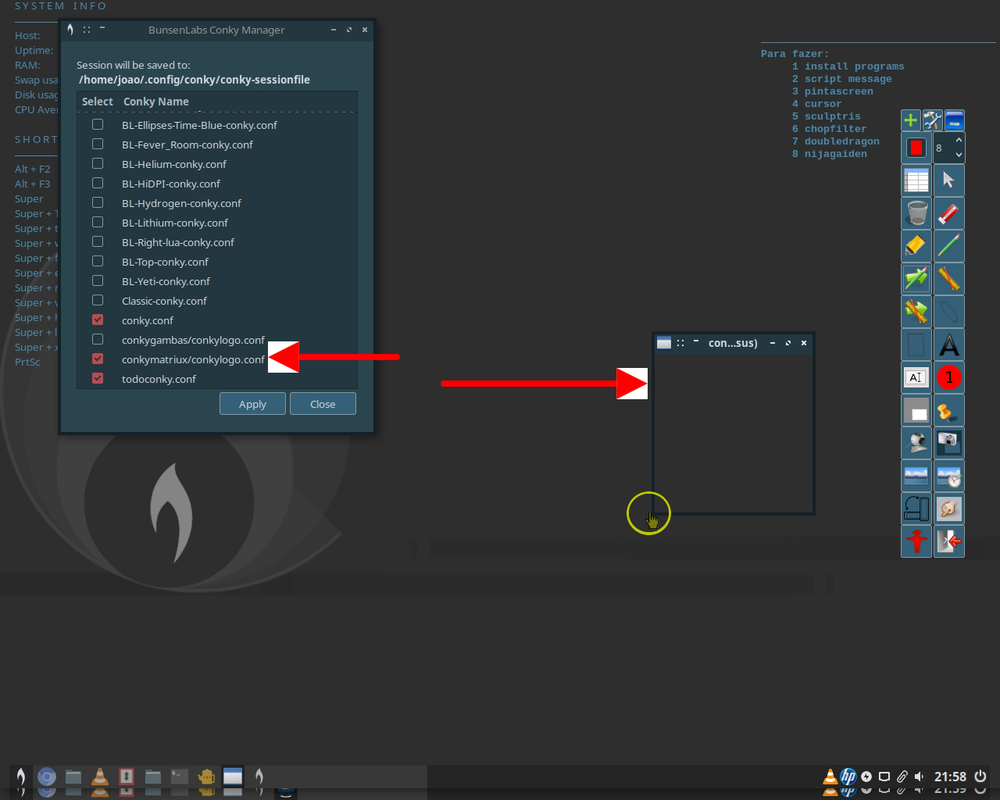Click the yellow pushpin icon
Viewport: 1000px width, 800px height.
[949, 410]
